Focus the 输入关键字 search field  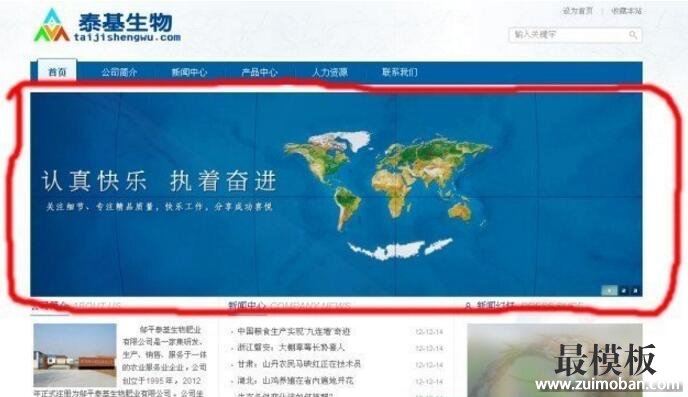point(575,35)
